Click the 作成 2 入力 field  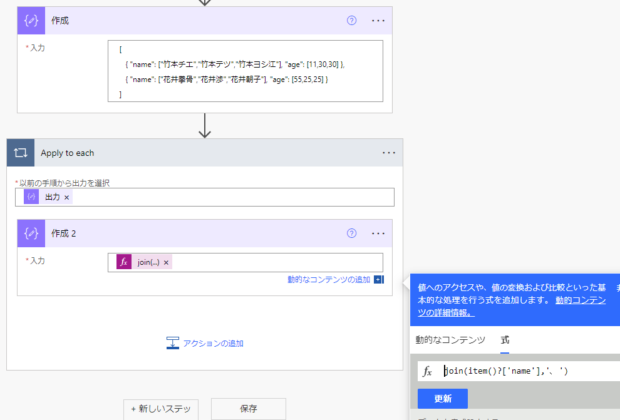(245, 263)
